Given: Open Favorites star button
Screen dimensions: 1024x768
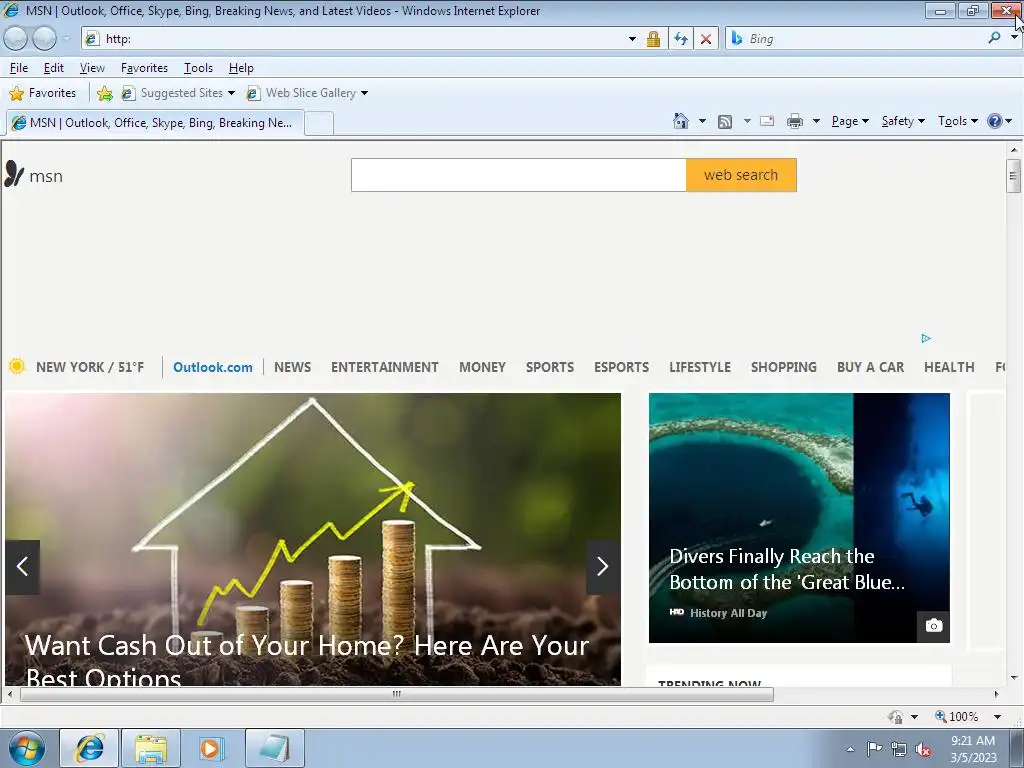Looking at the screenshot, I should coord(43,93).
